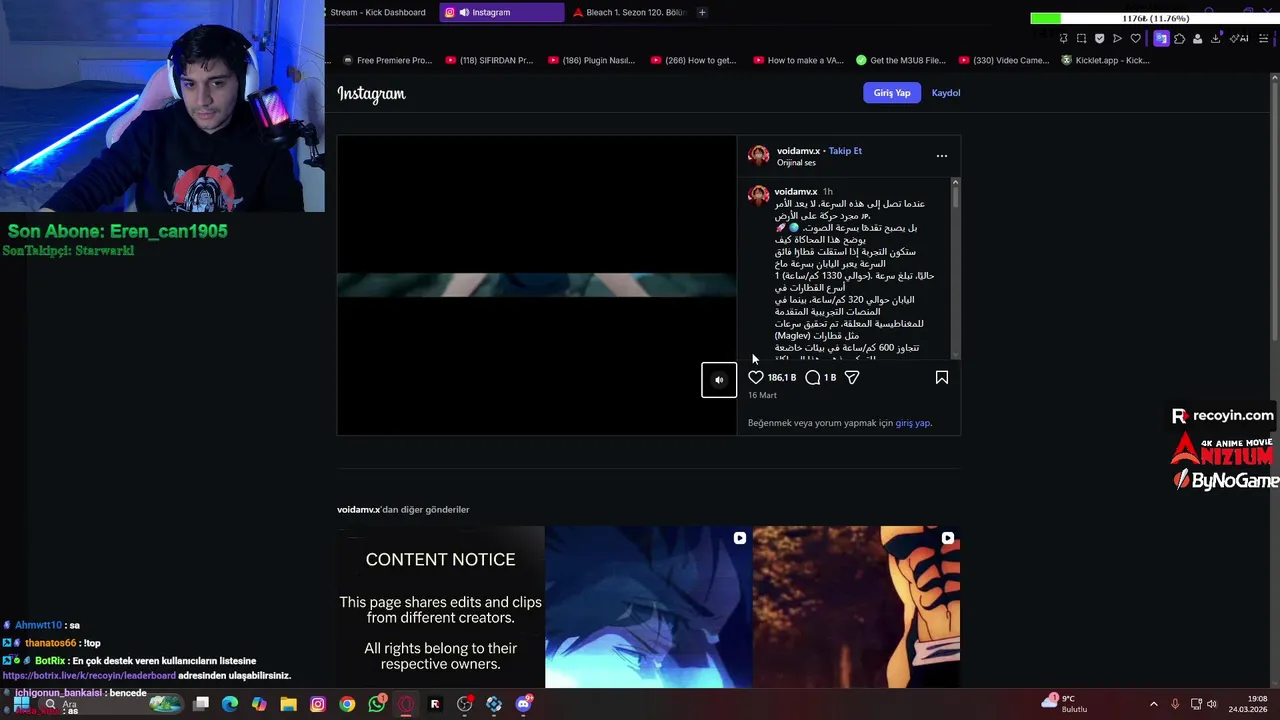This screenshot has height=720, width=1280.
Task: Go to Instagram home via logo
Action: [x=371, y=93]
